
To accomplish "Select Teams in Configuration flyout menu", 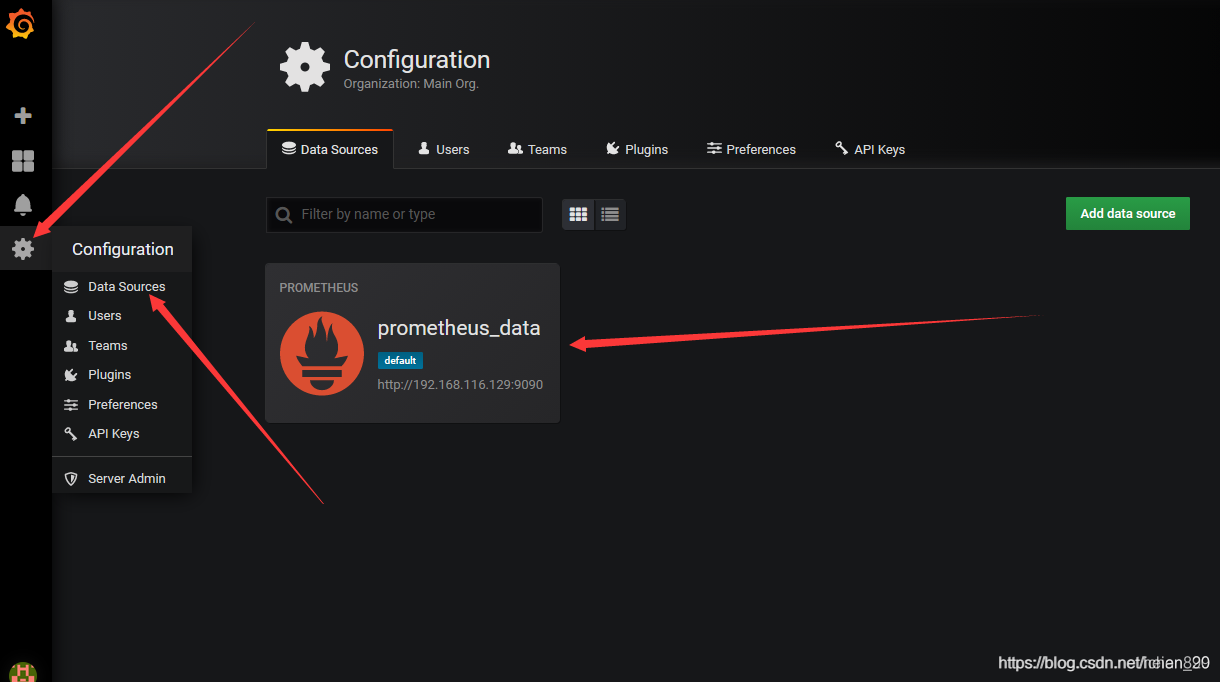I will pos(122,346).
